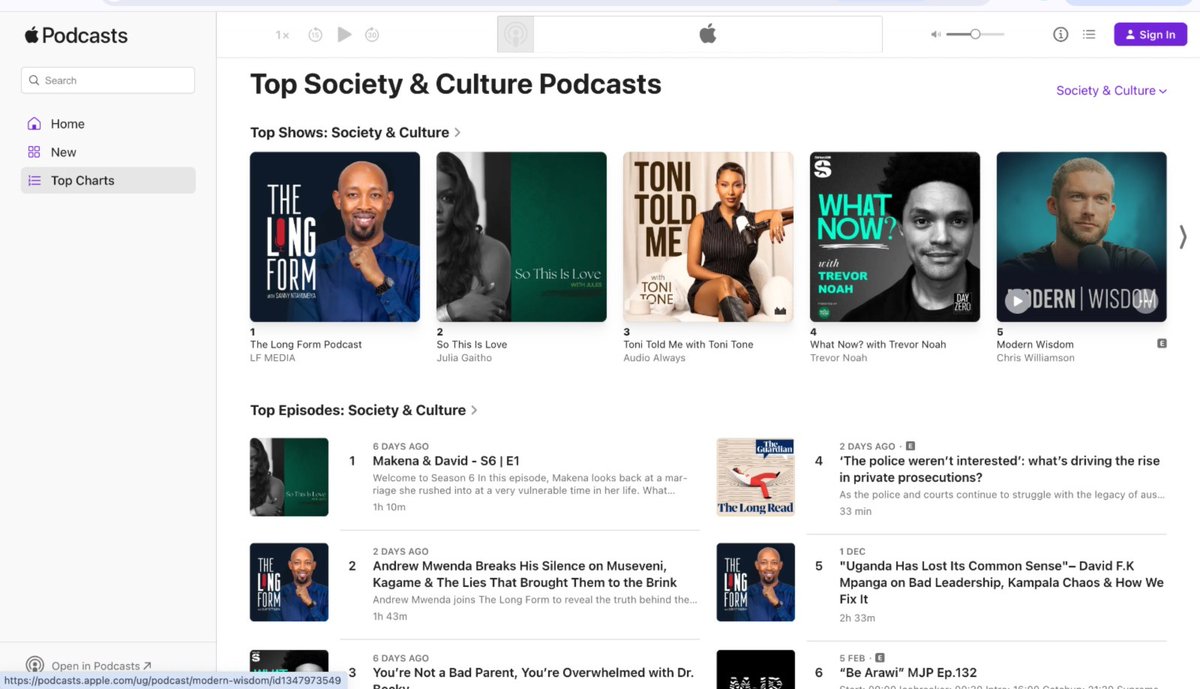Viewport: 1200px width, 689px height.
Task: Open episode Makena & David - S6 | E1
Action: pos(446,461)
